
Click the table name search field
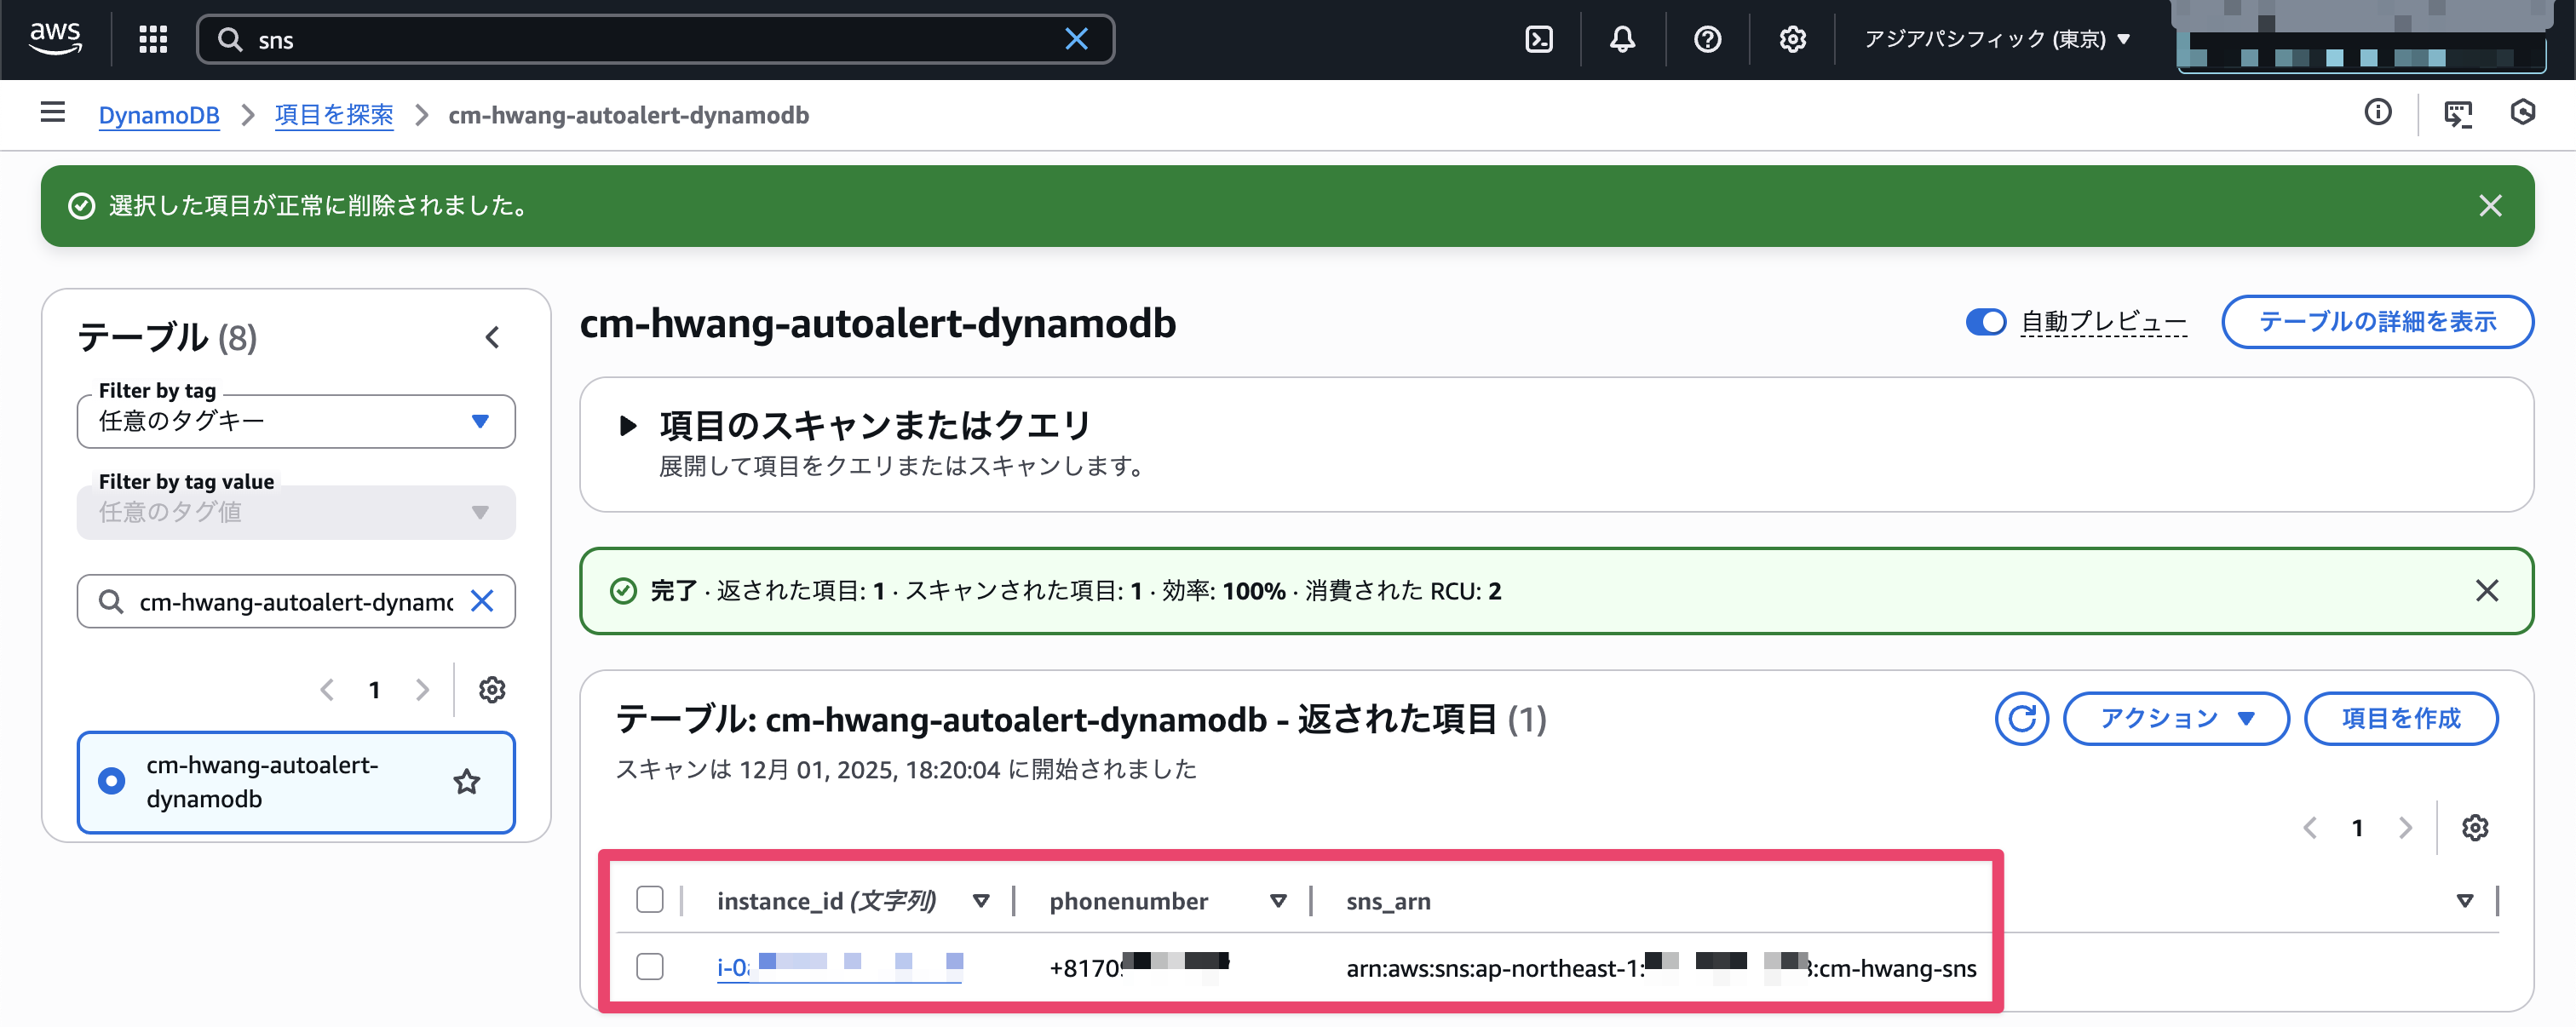(x=295, y=601)
